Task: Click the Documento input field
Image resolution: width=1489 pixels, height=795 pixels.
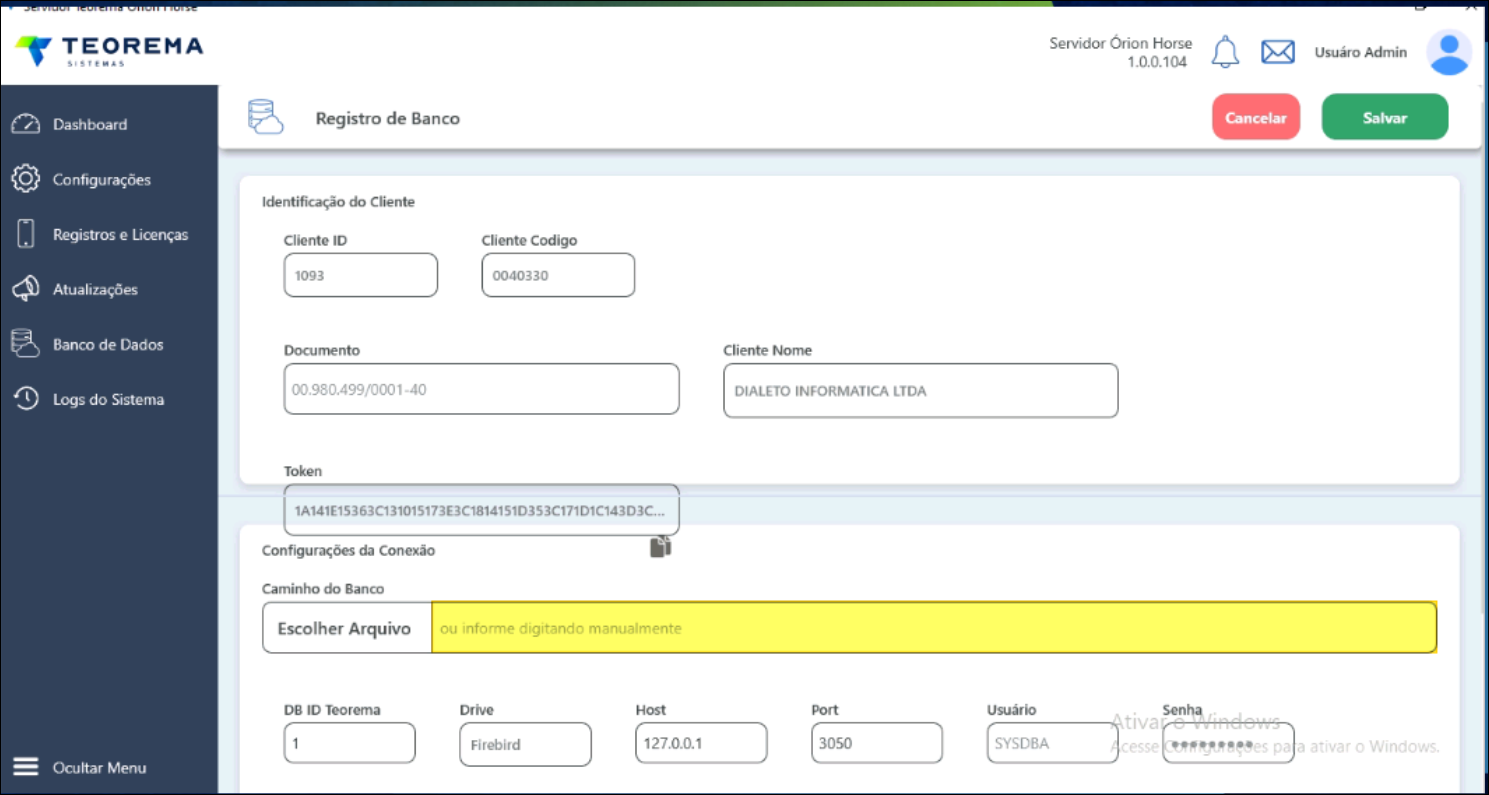Action: tap(481, 389)
